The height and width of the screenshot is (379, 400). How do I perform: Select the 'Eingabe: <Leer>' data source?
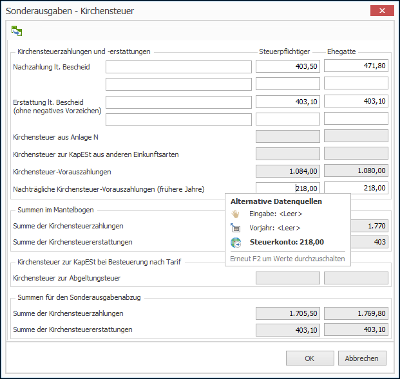(276, 214)
